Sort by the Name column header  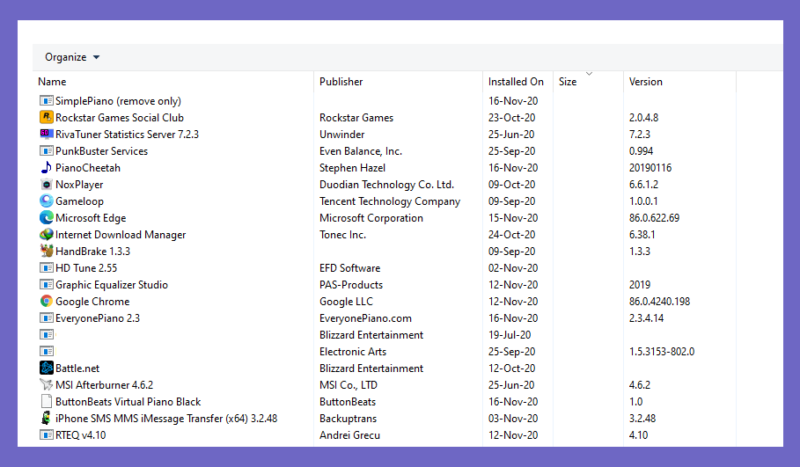tap(52, 82)
